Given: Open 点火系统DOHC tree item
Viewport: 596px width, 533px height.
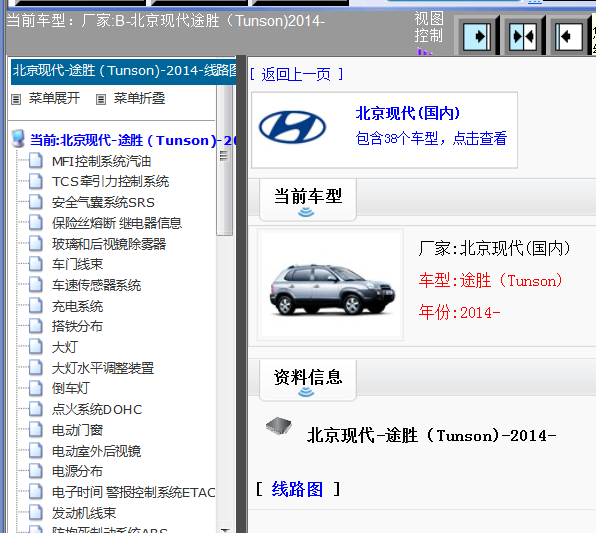Looking at the screenshot, I should [x=97, y=410].
